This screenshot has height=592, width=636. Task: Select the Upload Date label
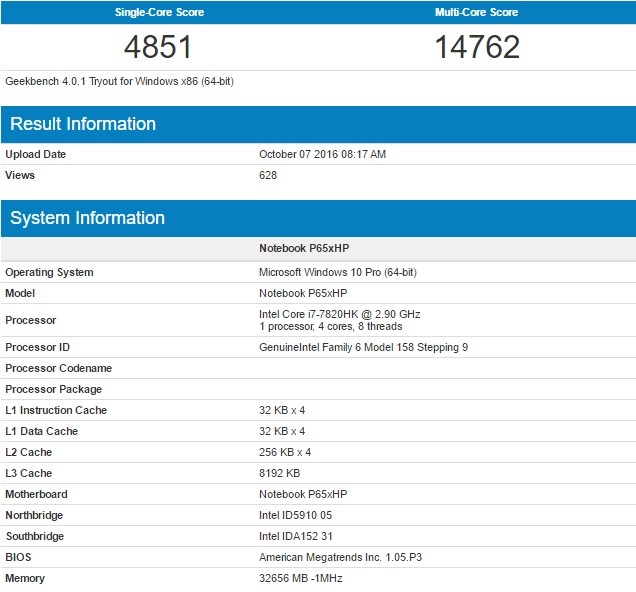tap(35, 154)
